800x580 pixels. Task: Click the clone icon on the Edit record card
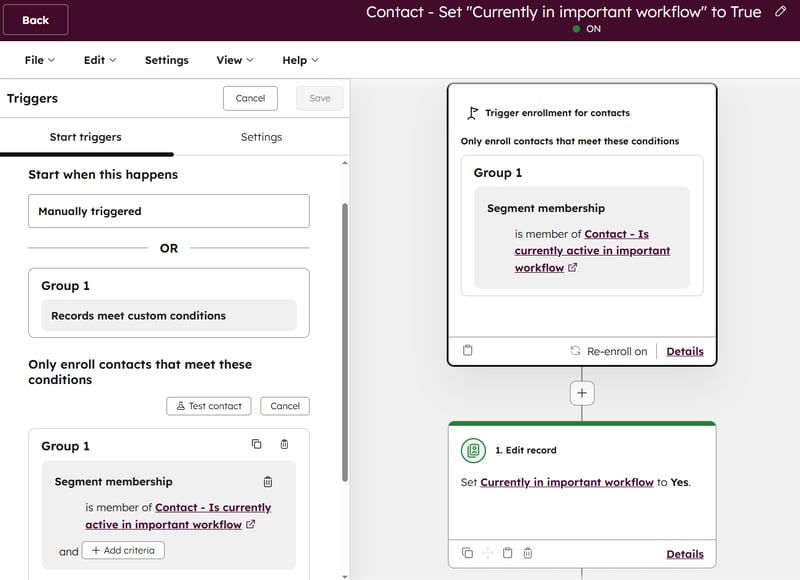pyautogui.click(x=467, y=553)
